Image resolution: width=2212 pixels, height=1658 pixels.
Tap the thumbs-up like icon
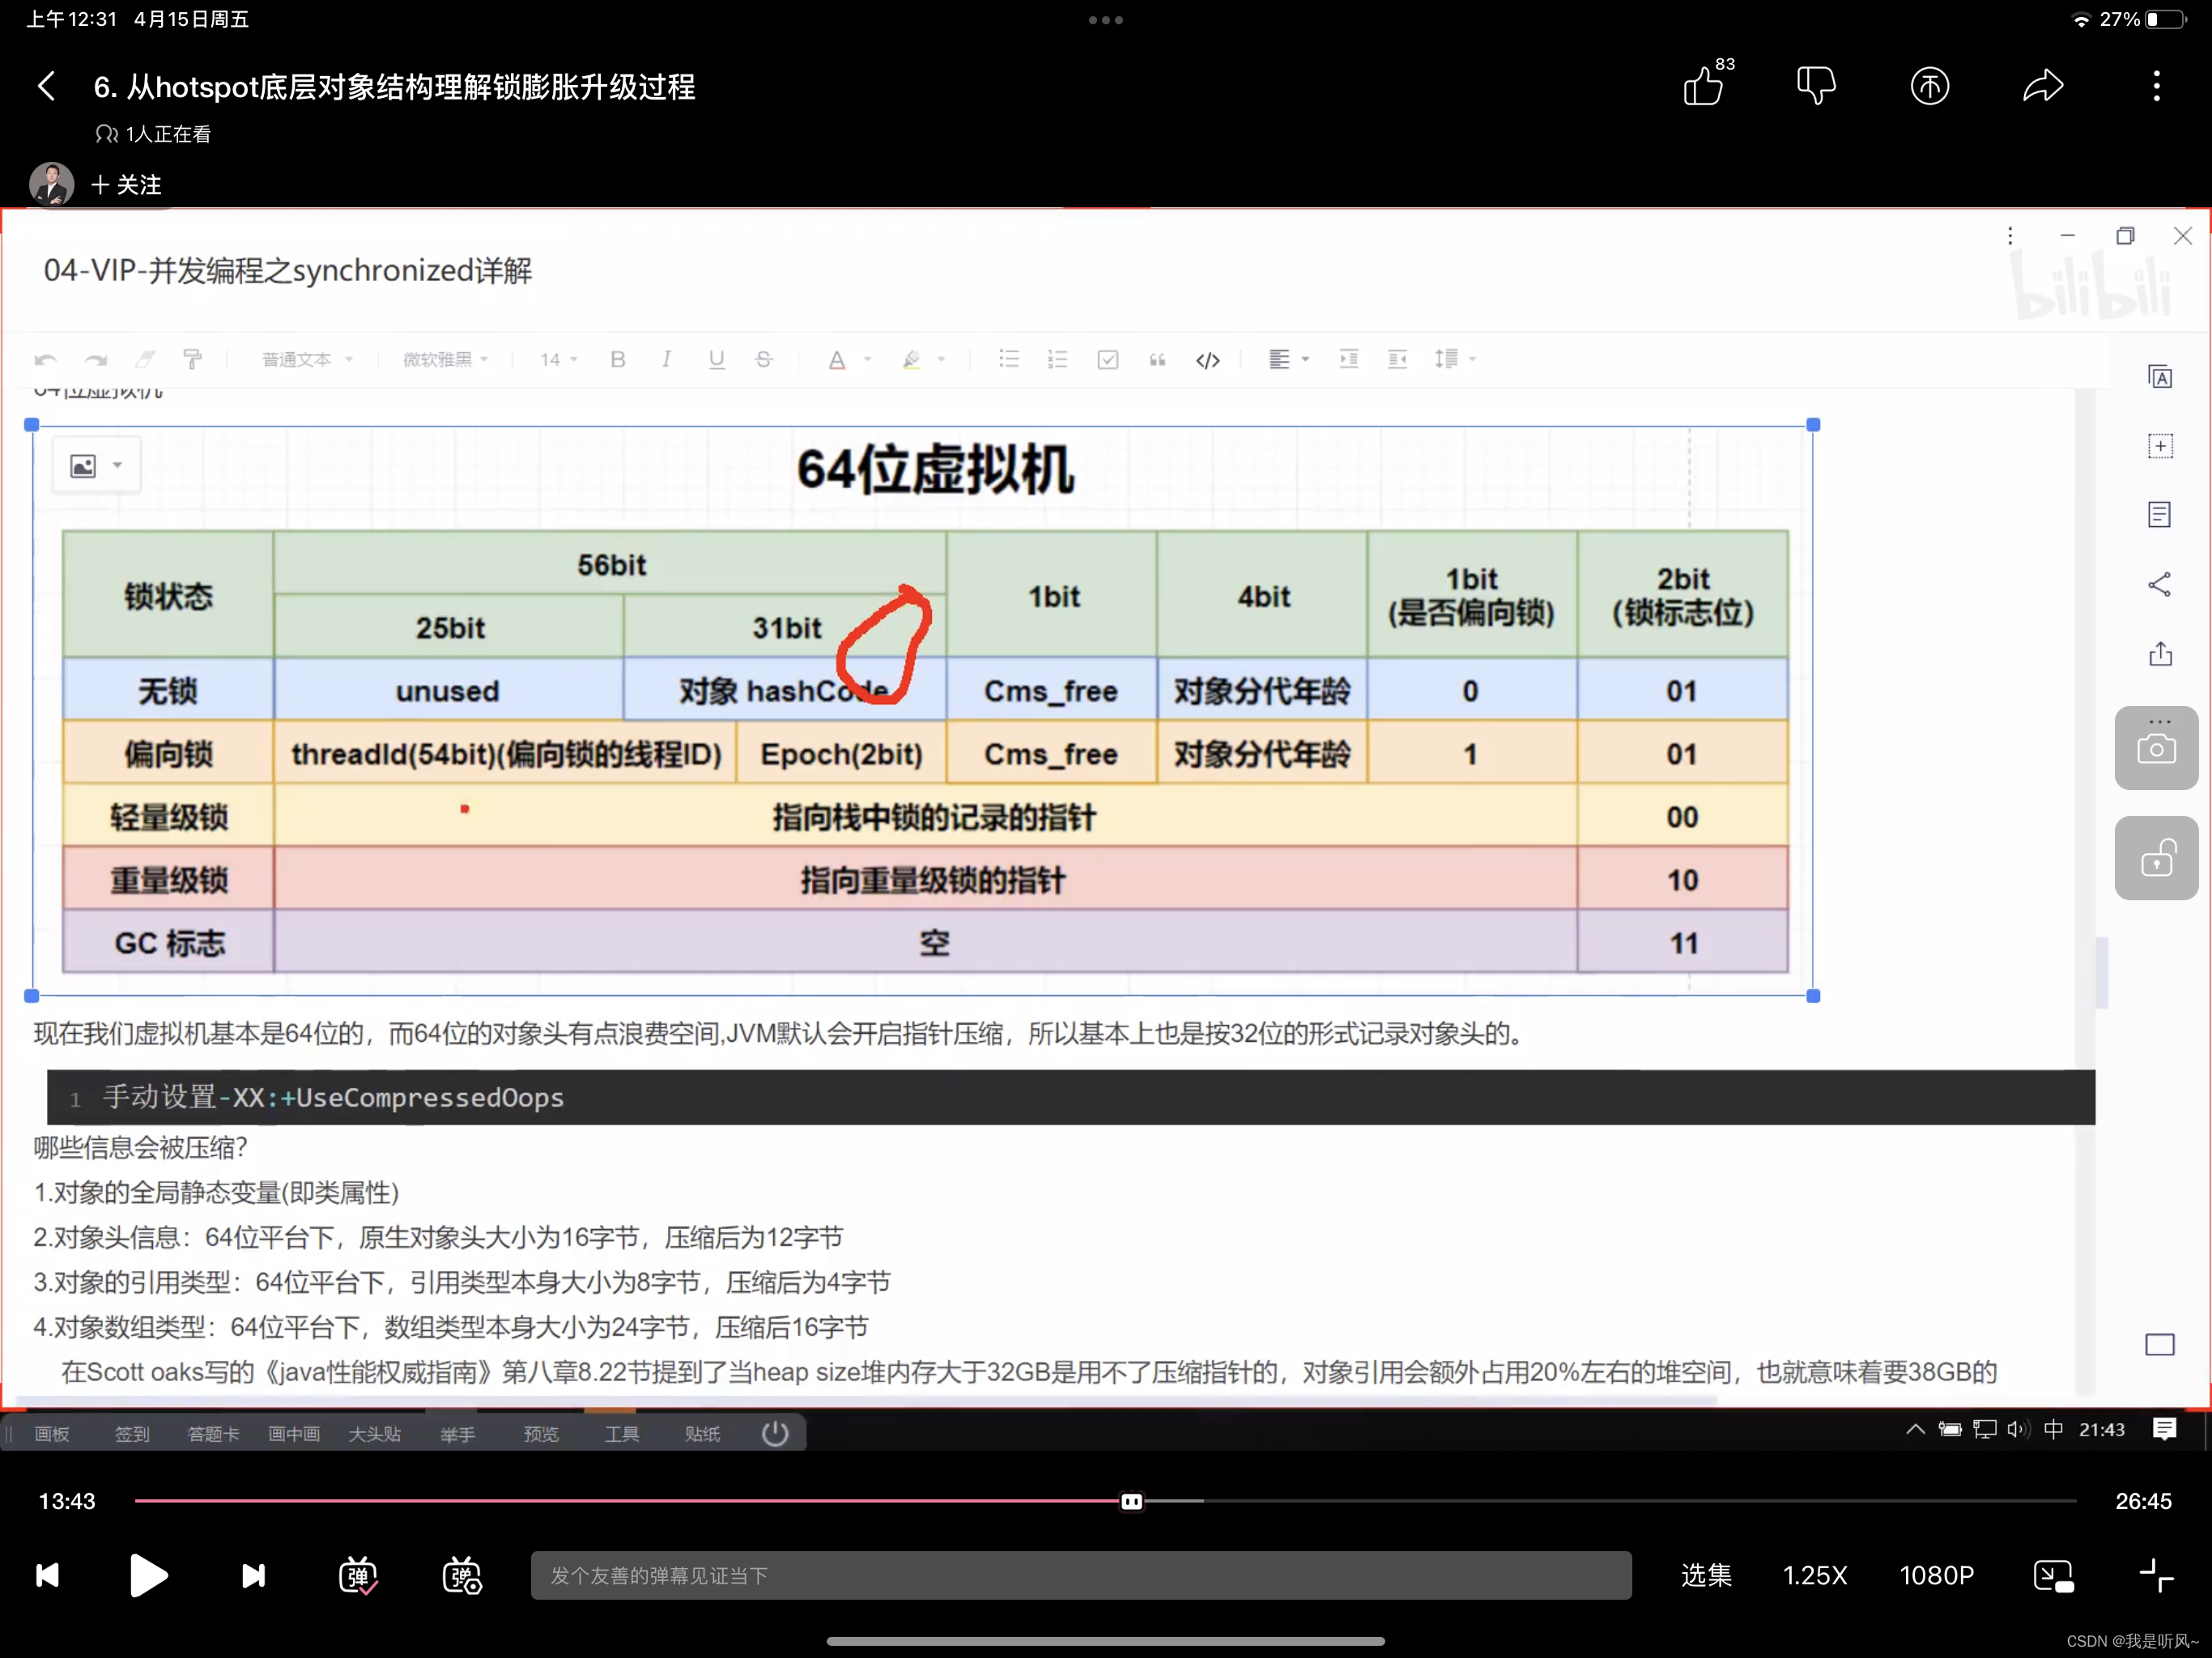tap(1702, 87)
